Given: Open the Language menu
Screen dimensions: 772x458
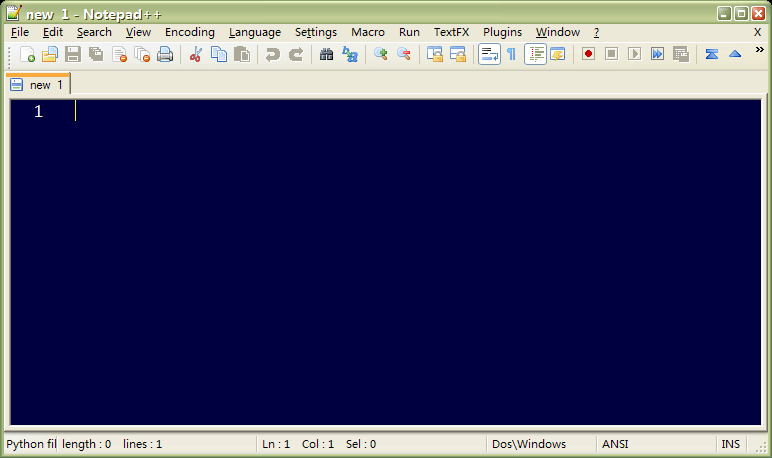Looking at the screenshot, I should [x=255, y=32].
